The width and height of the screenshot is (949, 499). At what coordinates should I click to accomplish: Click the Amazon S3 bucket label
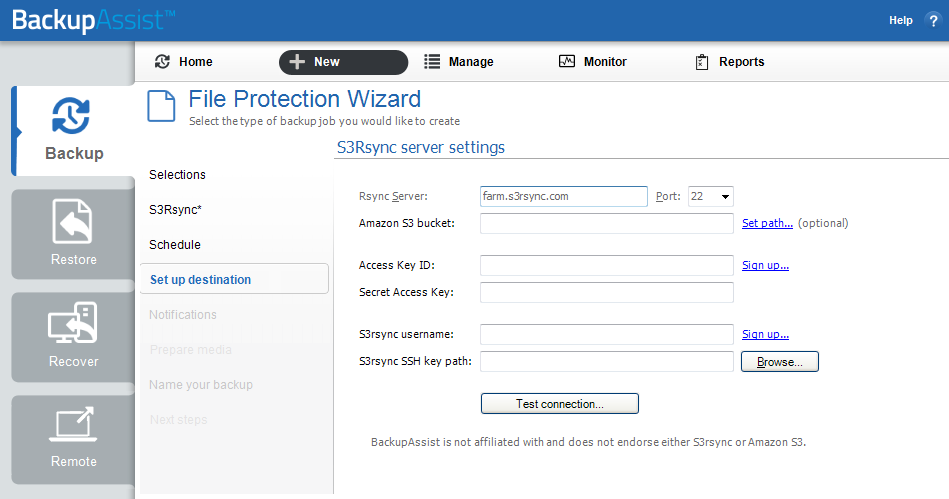click(x=407, y=223)
